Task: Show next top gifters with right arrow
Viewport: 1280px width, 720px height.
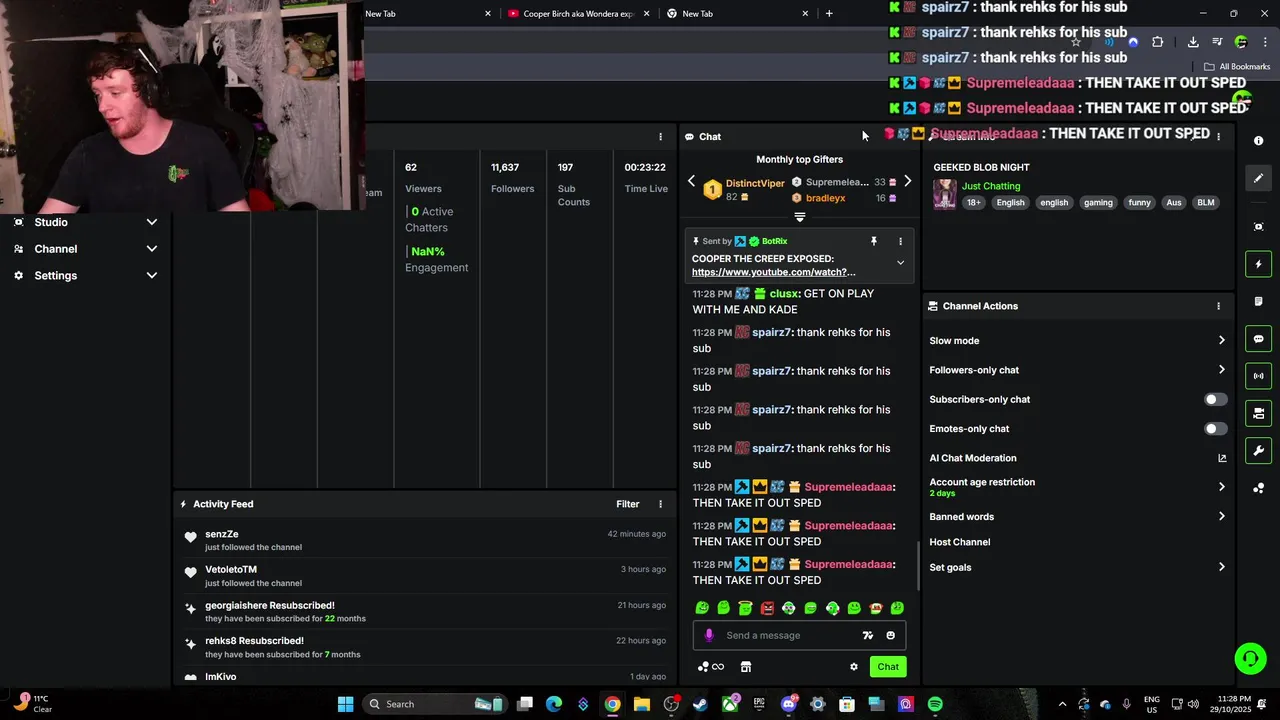Action: 907,182
